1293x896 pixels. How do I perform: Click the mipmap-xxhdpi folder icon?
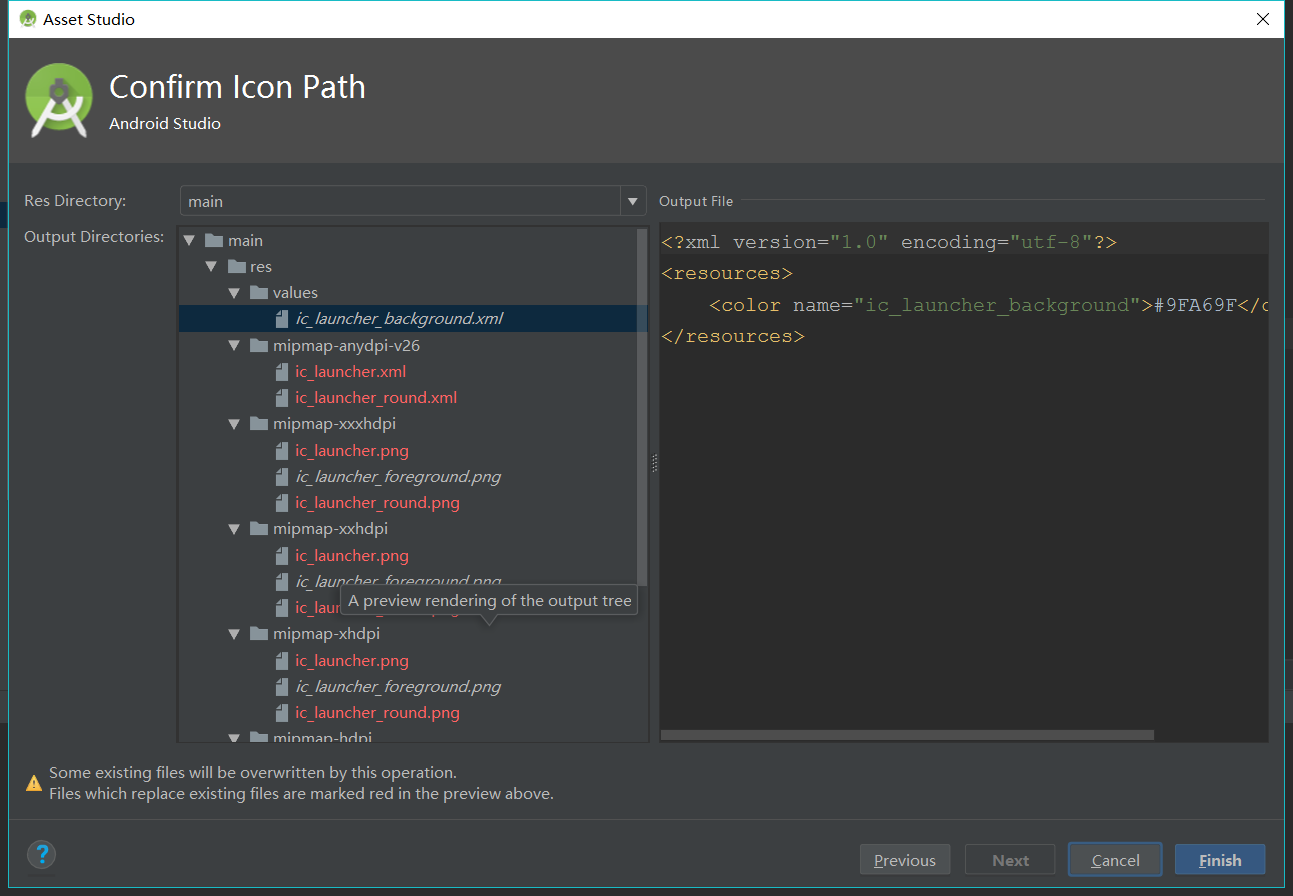click(x=259, y=528)
